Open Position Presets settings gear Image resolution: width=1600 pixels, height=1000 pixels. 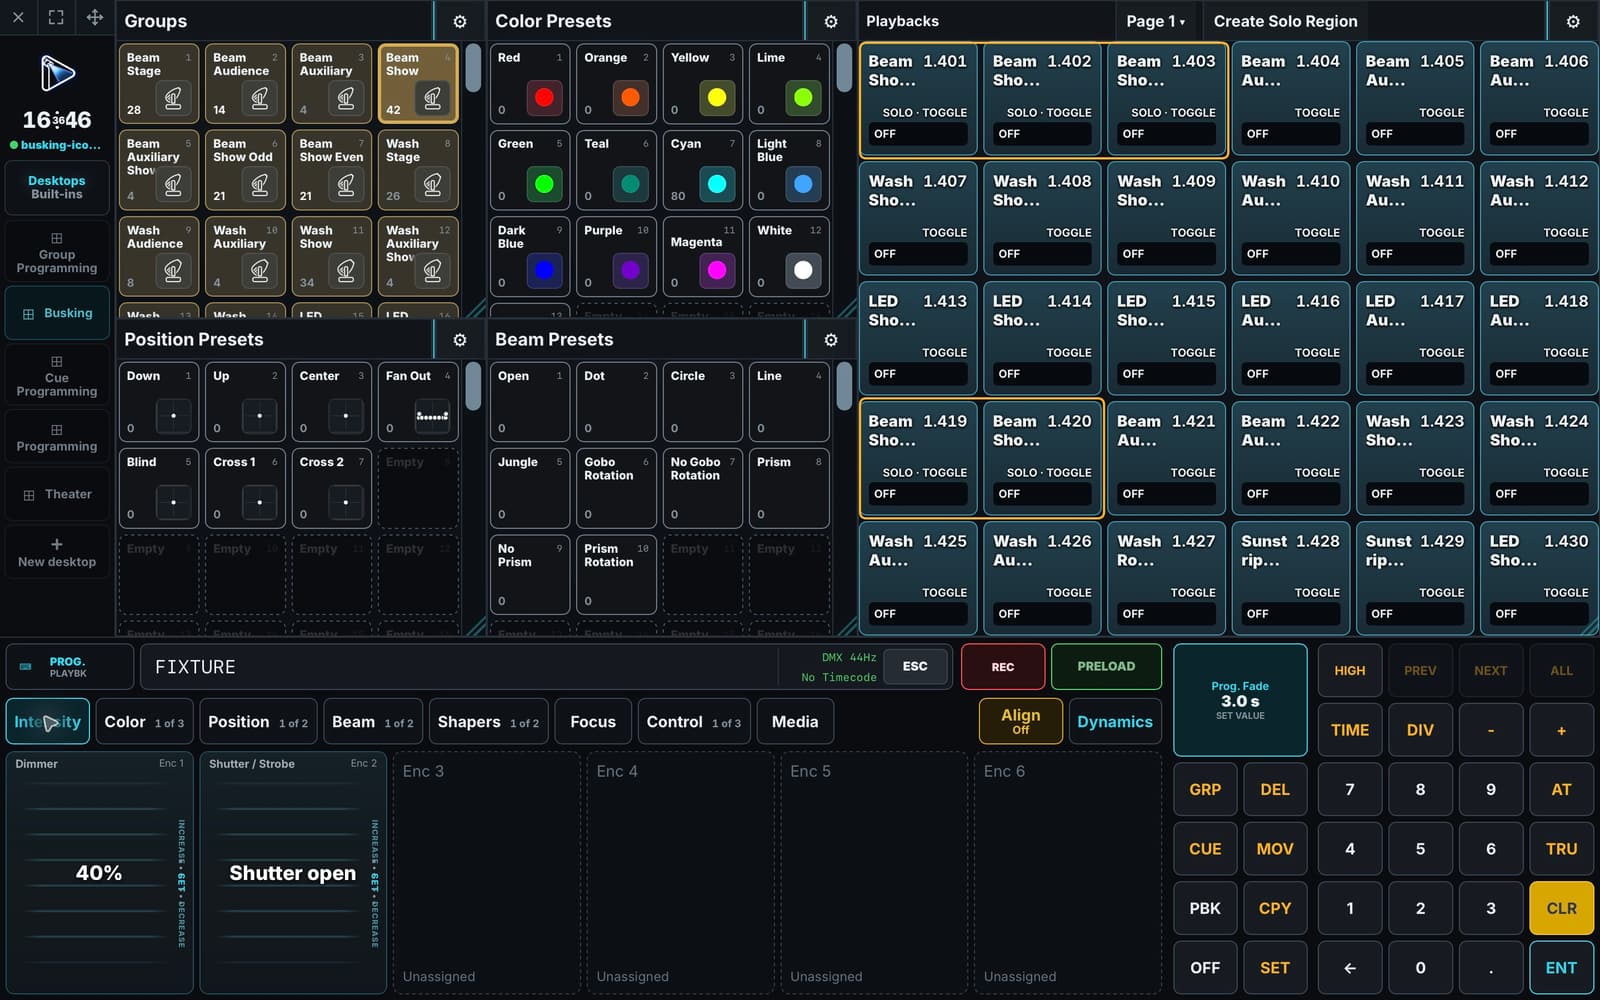459,340
